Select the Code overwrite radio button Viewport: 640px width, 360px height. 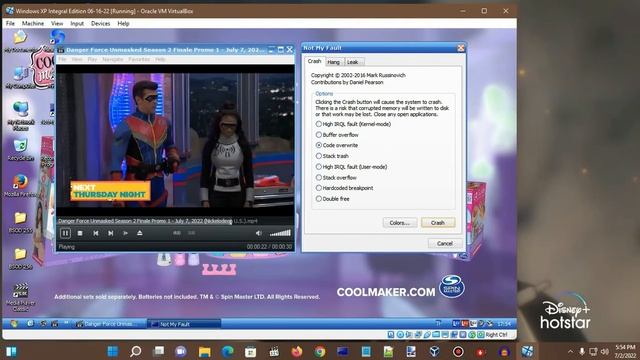click(336, 145)
